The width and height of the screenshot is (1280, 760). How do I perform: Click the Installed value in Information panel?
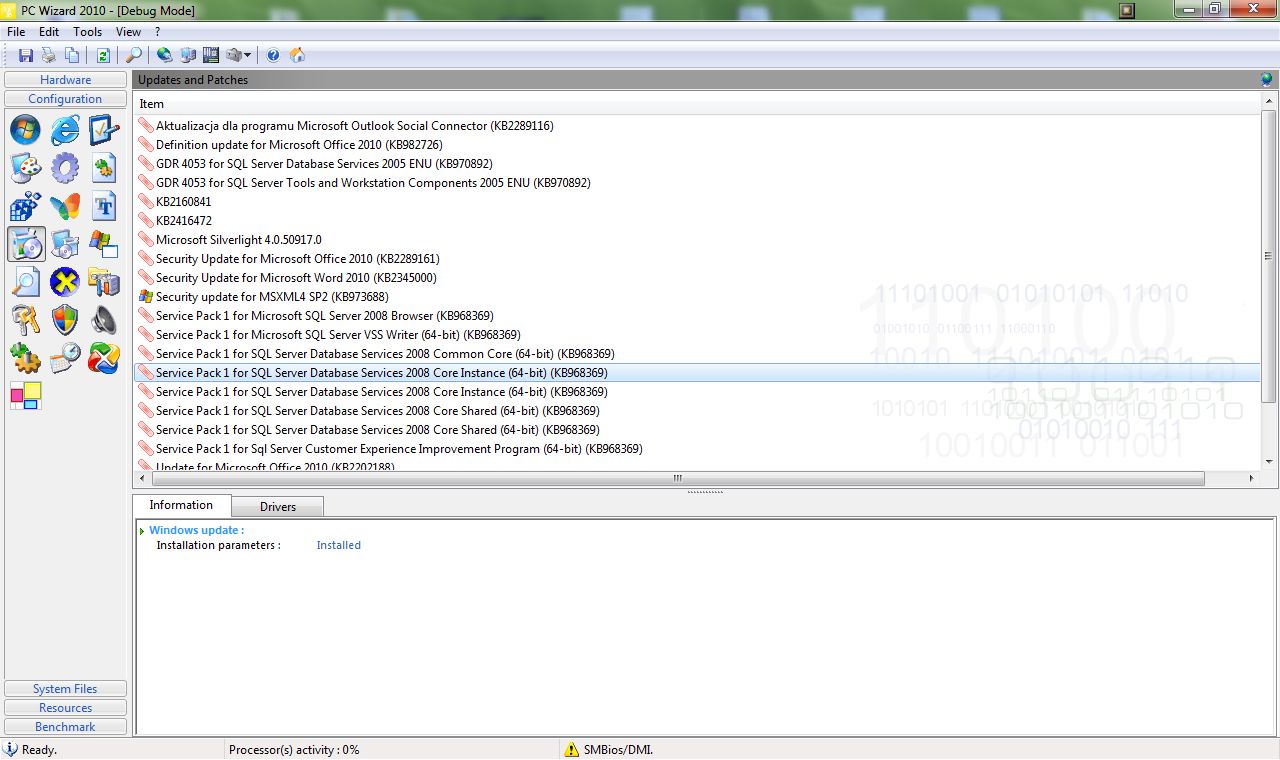point(339,546)
